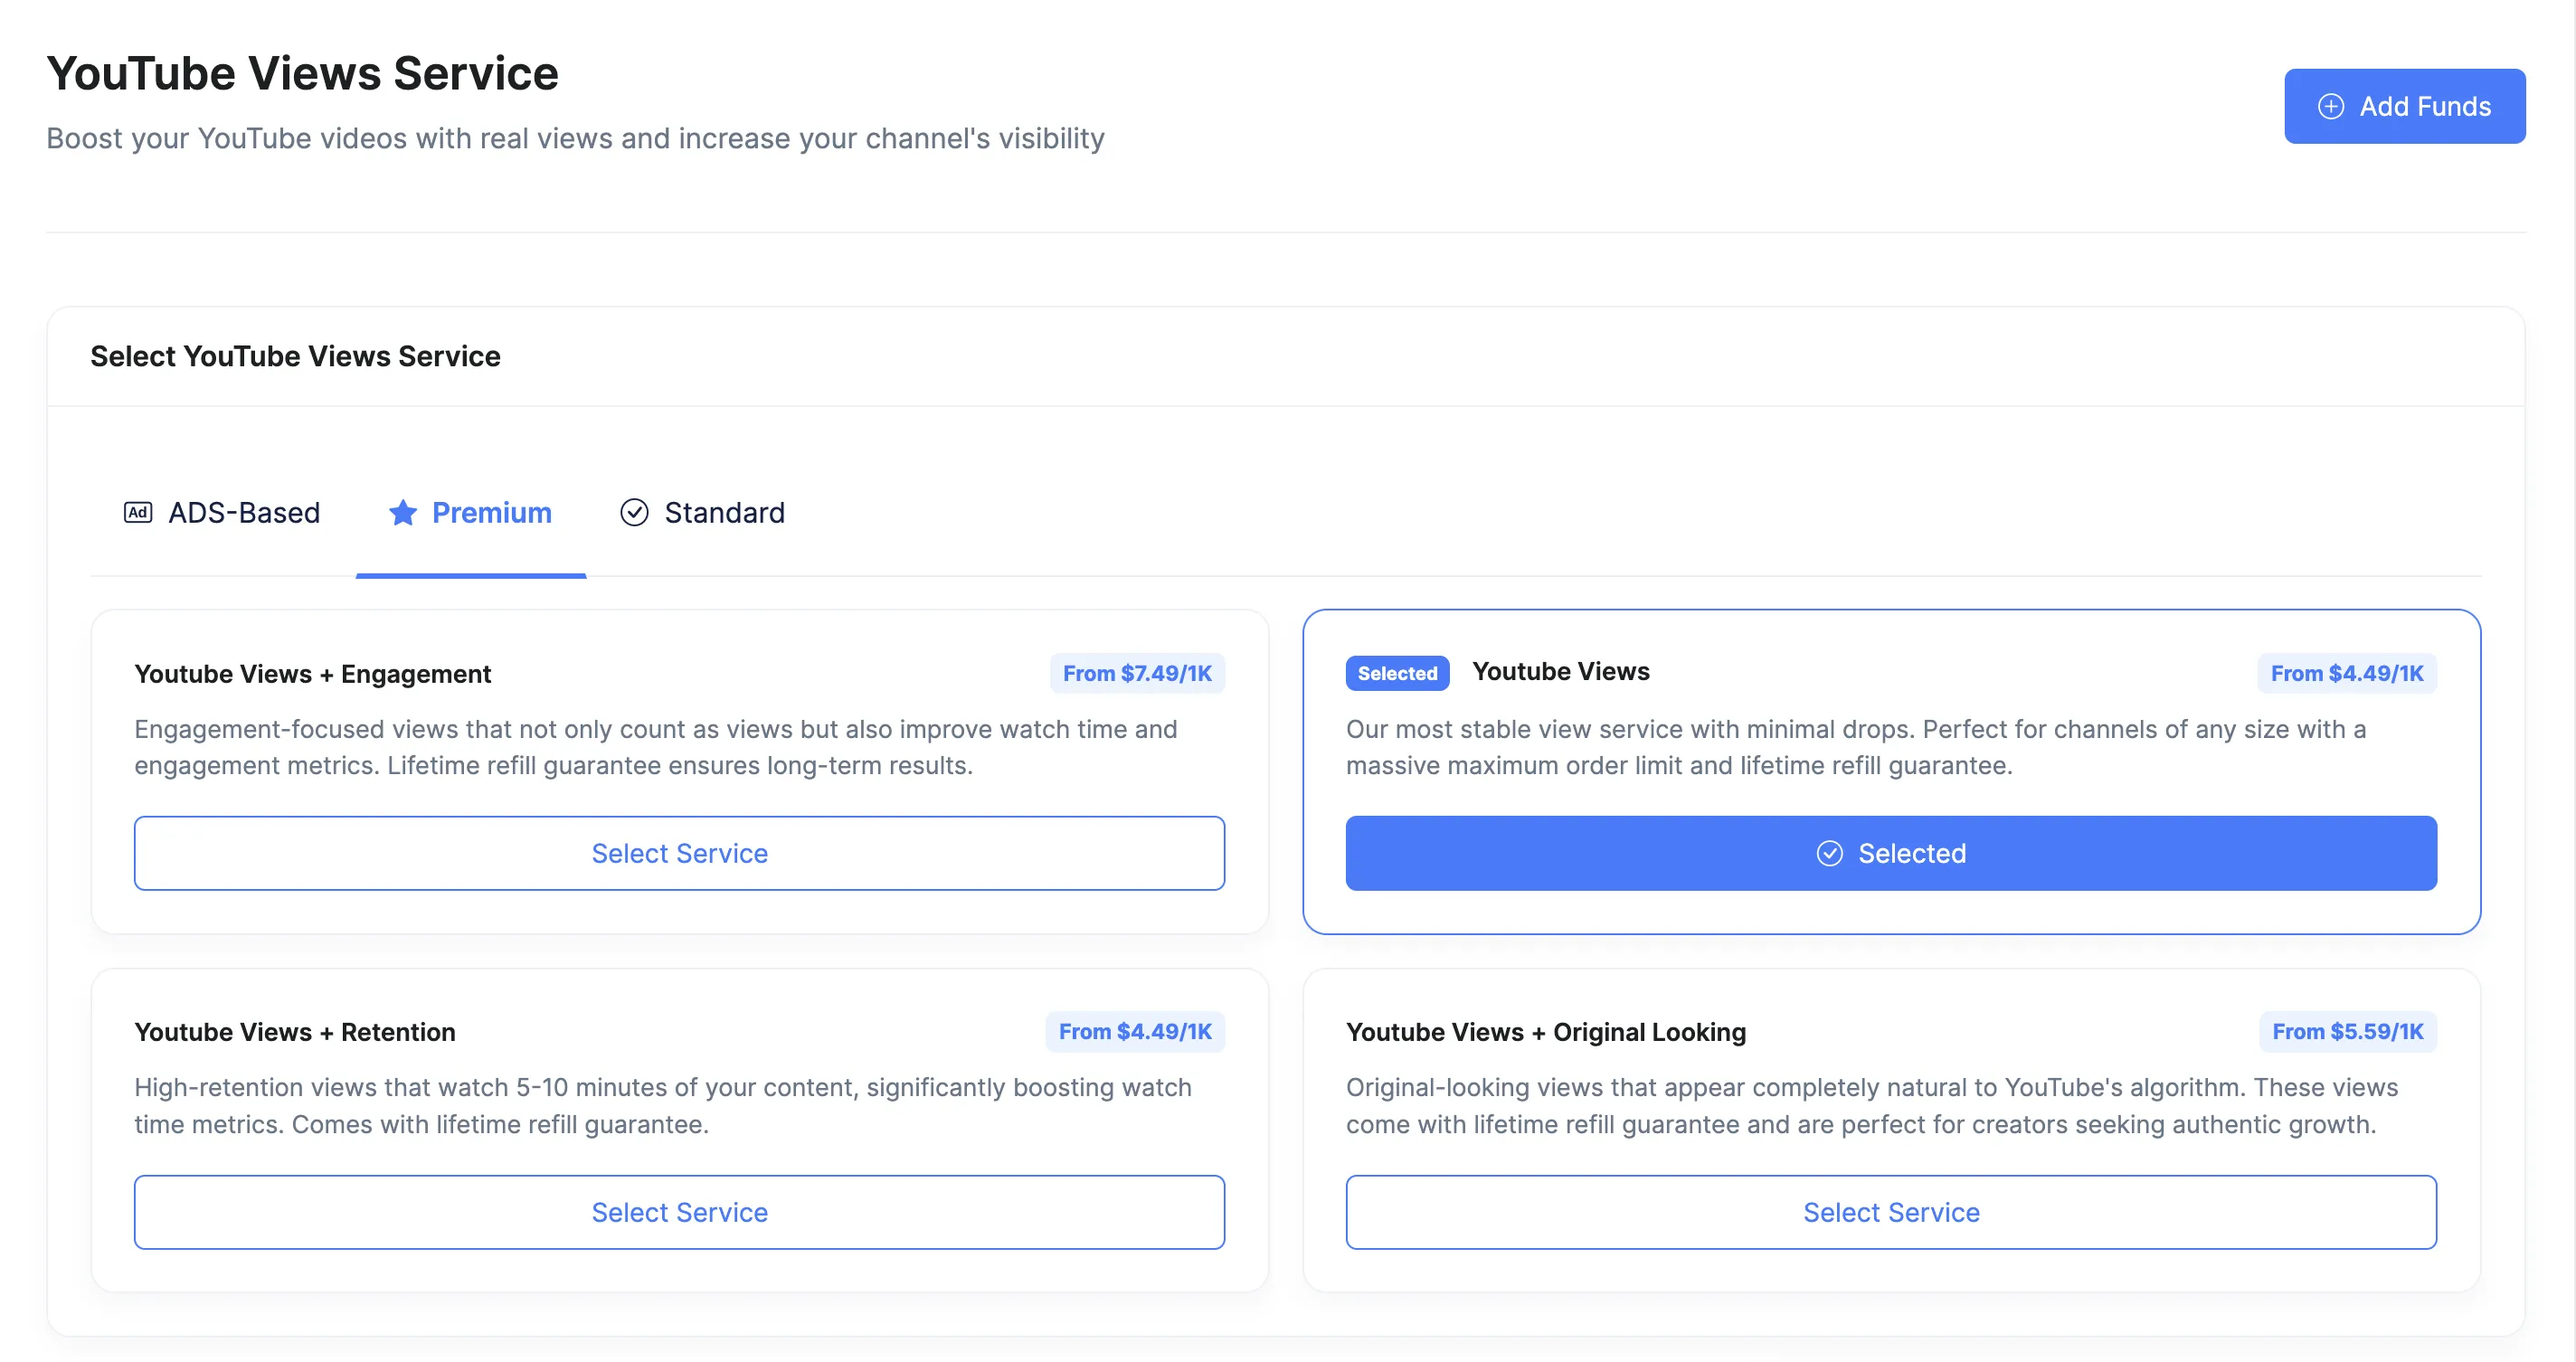Click the Youtube Views + Engagement heading

click(x=313, y=673)
